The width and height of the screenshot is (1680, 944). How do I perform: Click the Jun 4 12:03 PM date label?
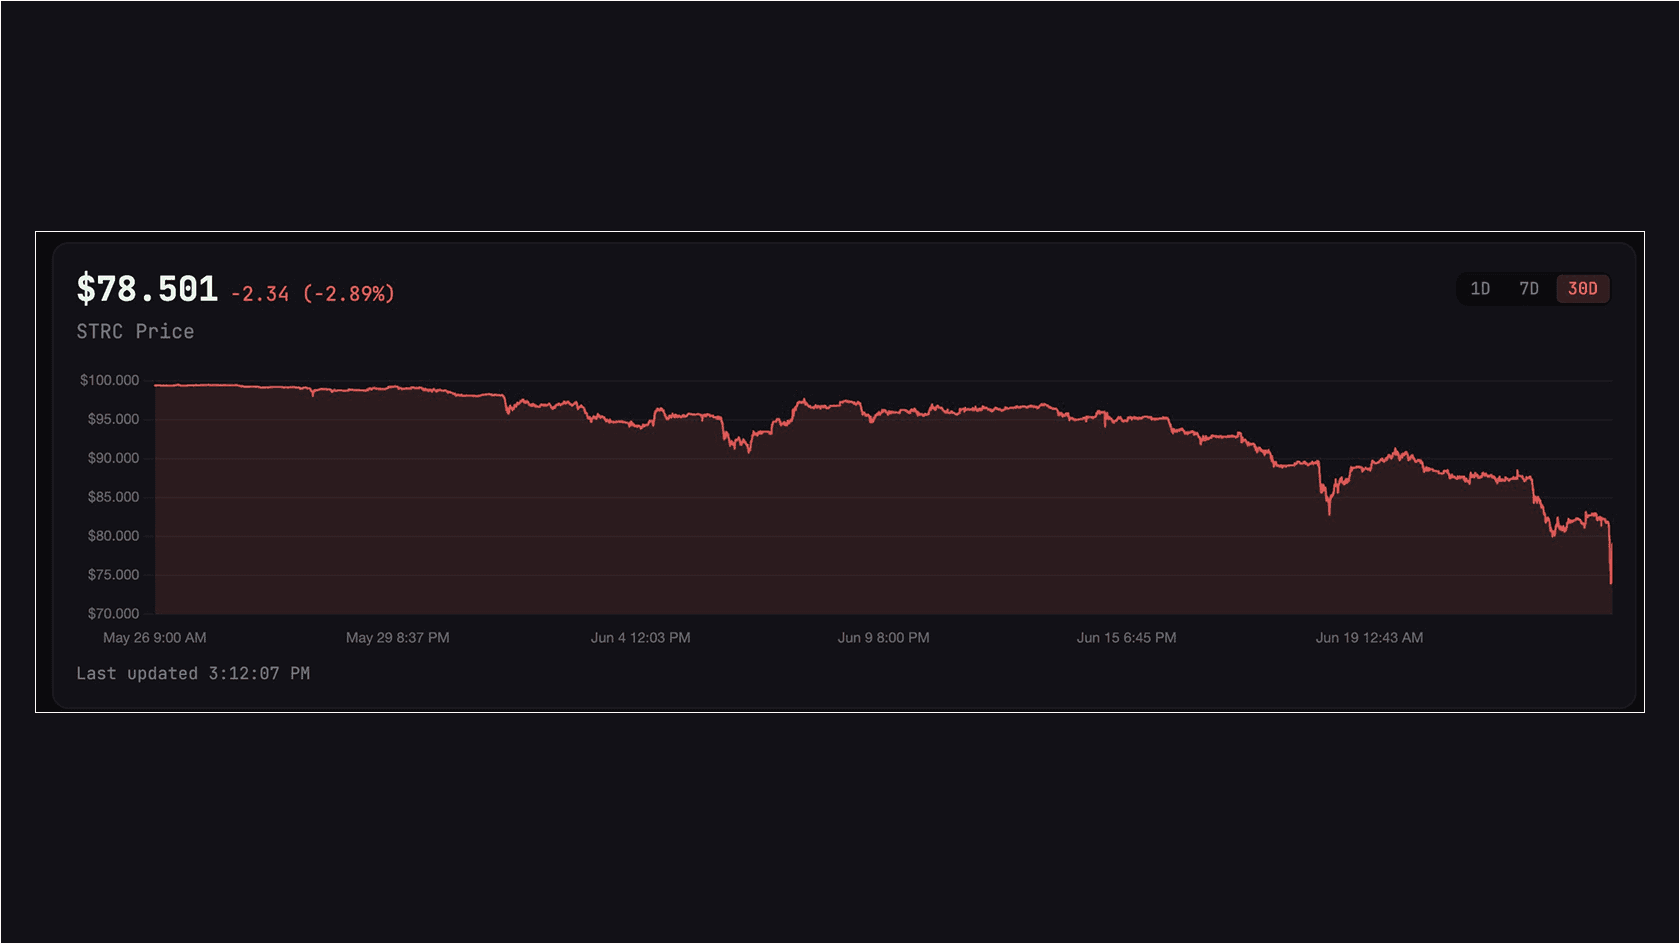point(641,638)
